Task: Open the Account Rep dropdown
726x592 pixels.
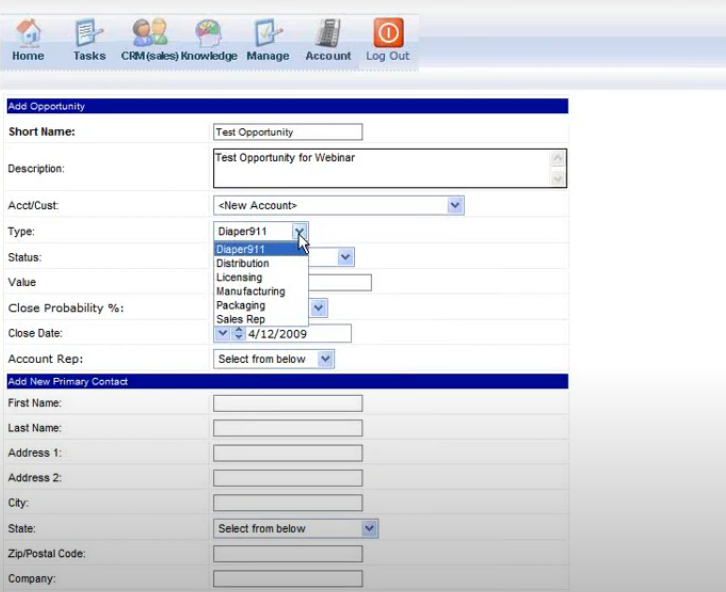Action: (274, 359)
